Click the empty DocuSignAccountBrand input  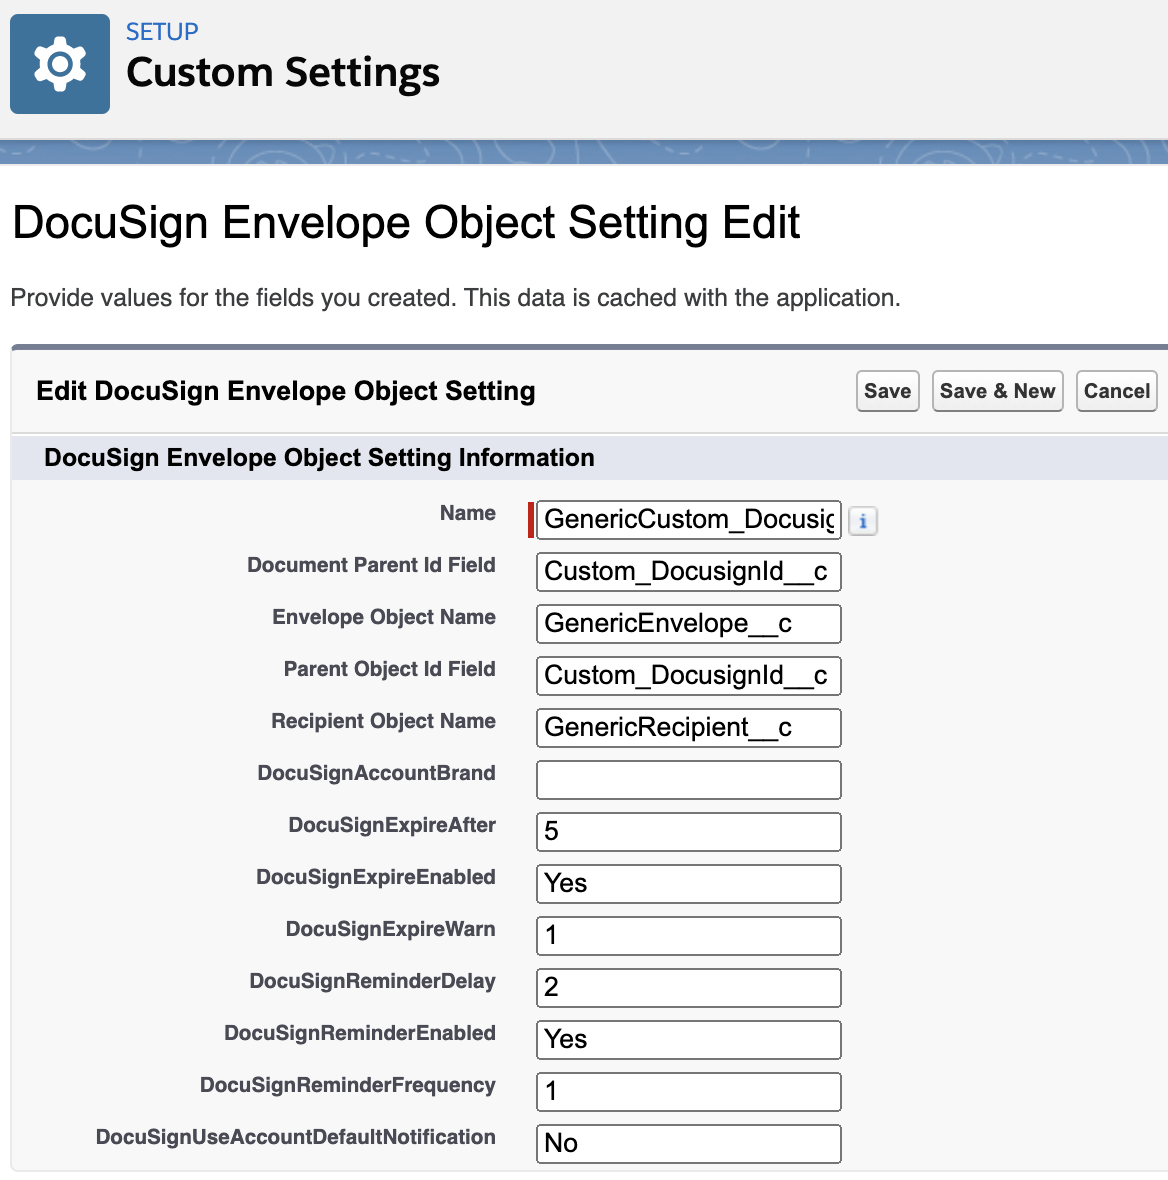(x=689, y=780)
